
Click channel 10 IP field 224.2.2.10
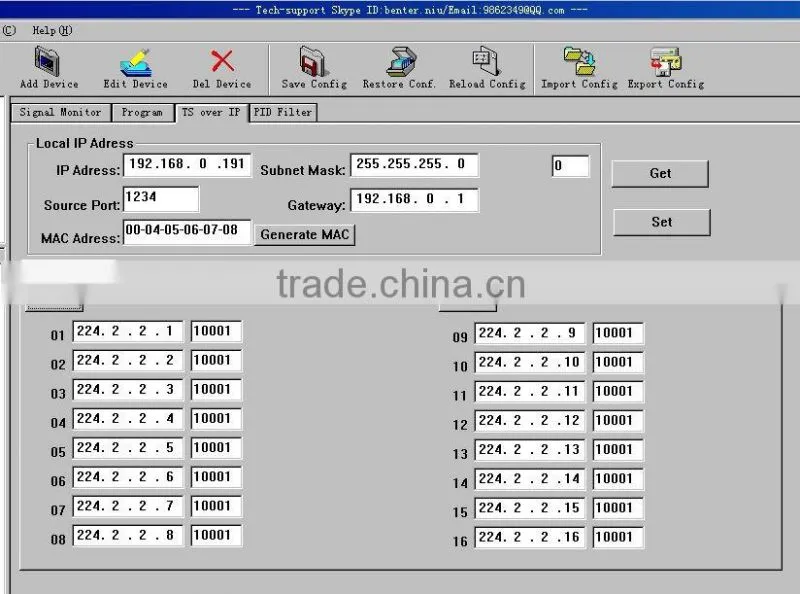[530, 362]
